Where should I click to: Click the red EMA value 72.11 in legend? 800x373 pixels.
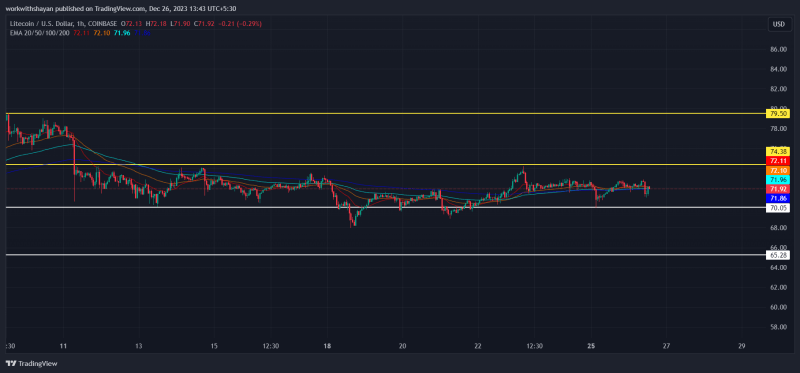[81, 33]
